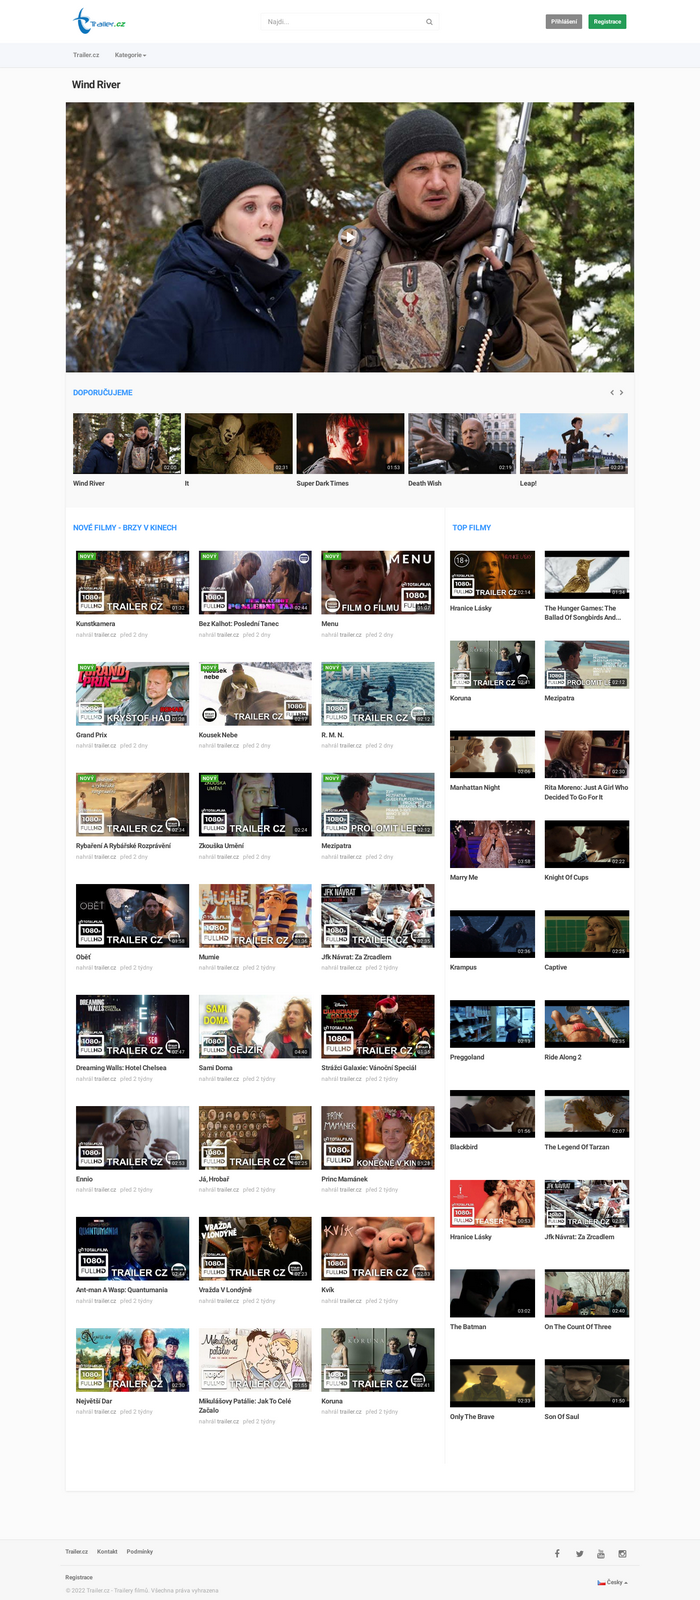700x1600 pixels.
Task: Open The Batman top film thumbnail
Action: (492, 1293)
